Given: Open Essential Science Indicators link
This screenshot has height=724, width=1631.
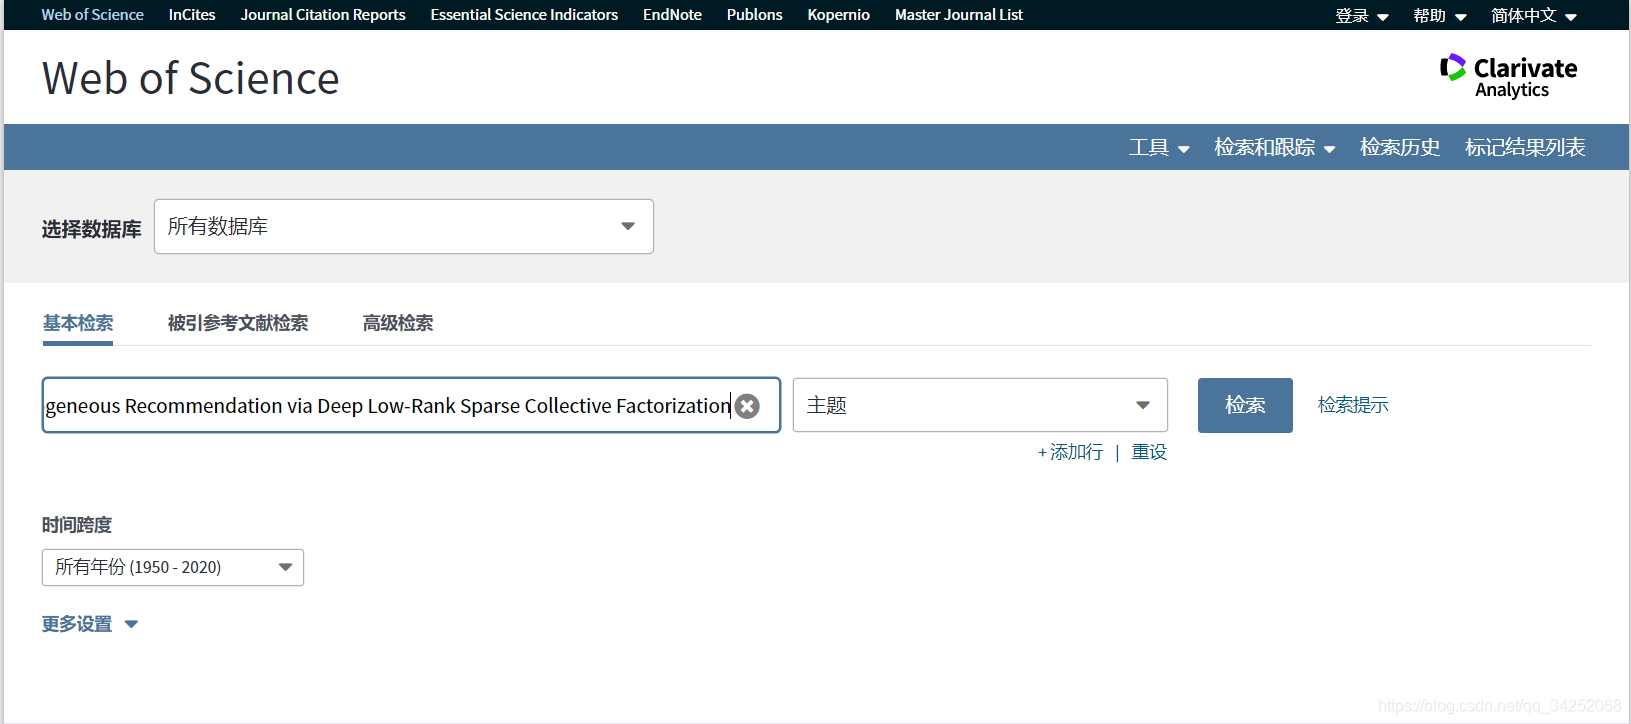Looking at the screenshot, I should point(524,15).
